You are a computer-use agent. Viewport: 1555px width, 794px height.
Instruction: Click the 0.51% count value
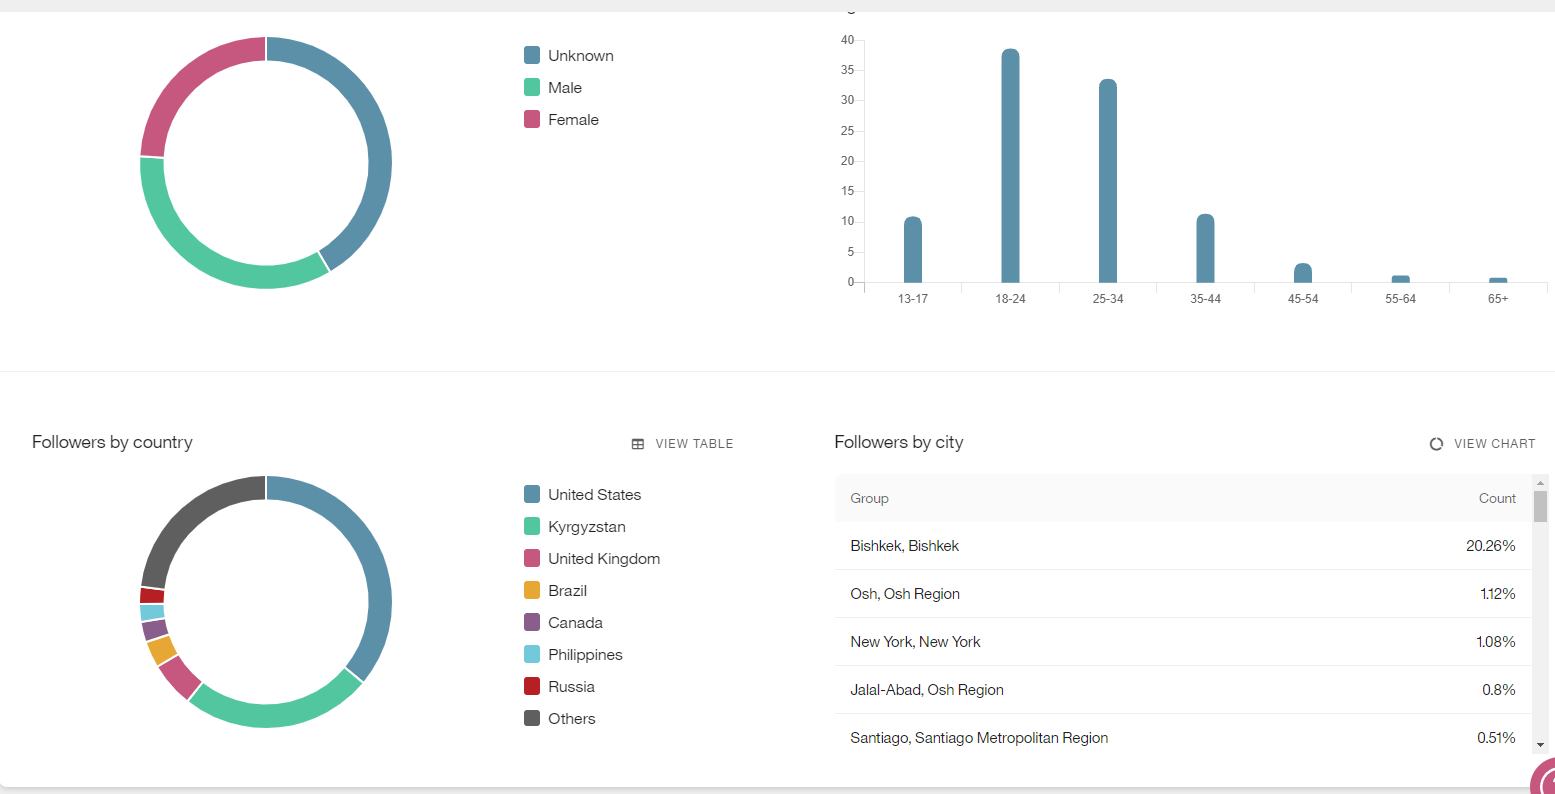click(x=1496, y=738)
